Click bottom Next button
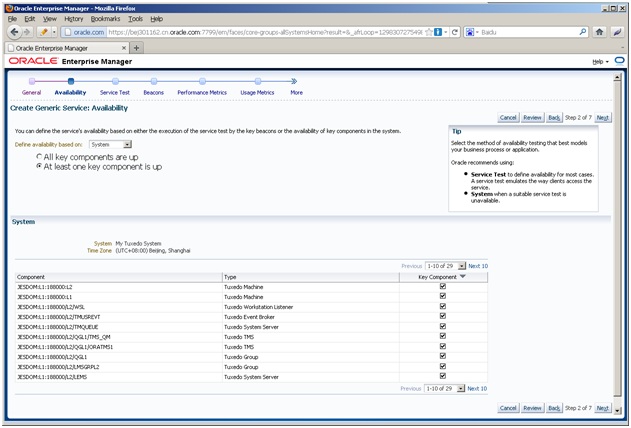 (602, 408)
